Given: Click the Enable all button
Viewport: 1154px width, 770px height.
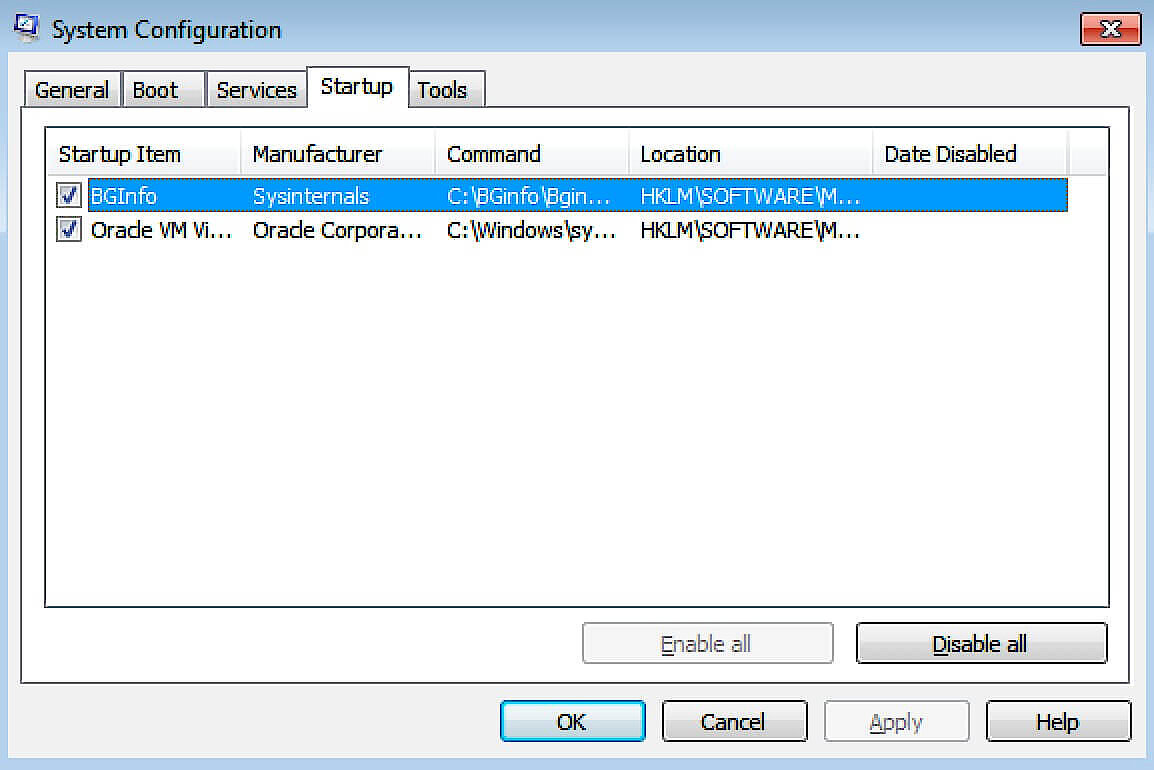Looking at the screenshot, I should pyautogui.click(x=707, y=643).
